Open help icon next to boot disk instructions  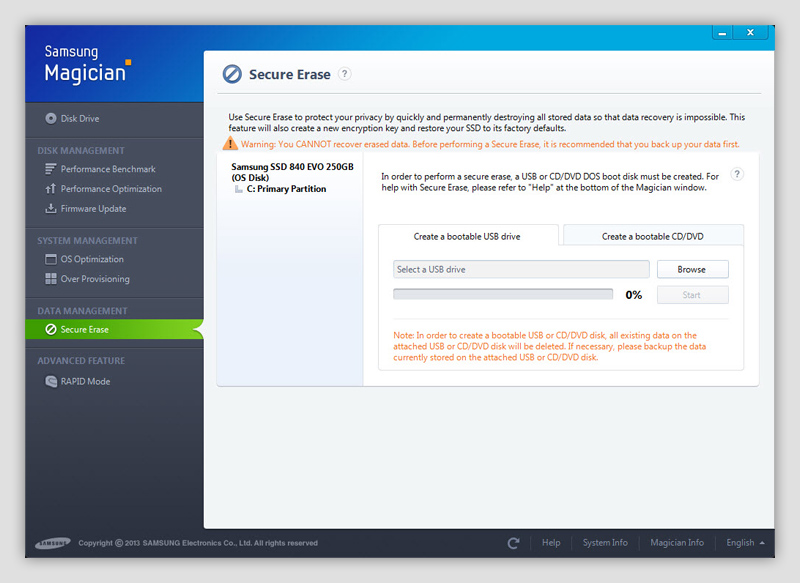click(x=737, y=174)
